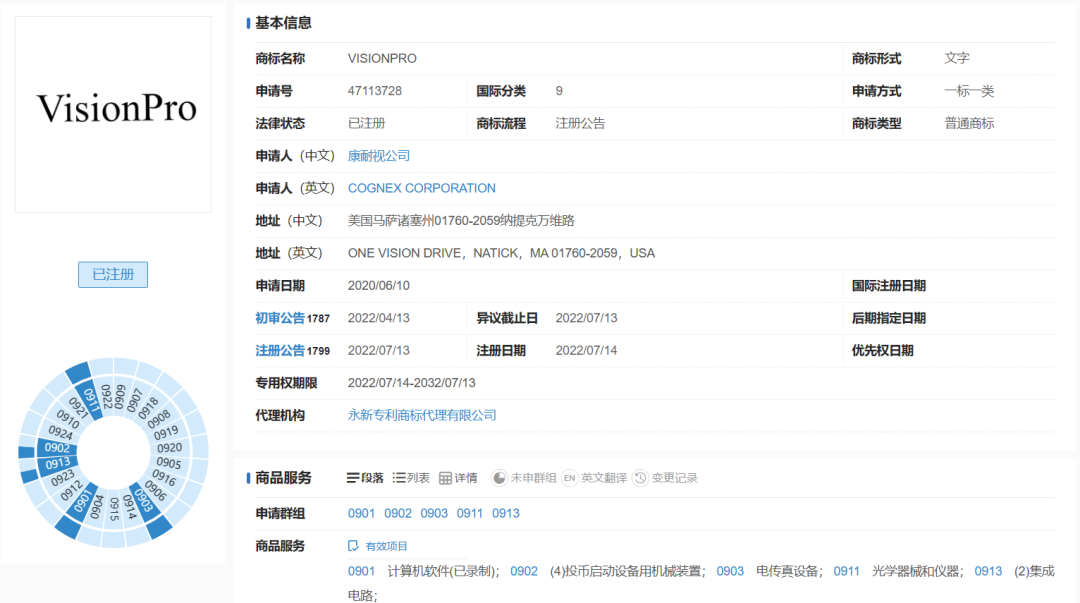Select group 0903 in 申请群组 row
Viewport: 1080px width, 603px height.
point(434,513)
